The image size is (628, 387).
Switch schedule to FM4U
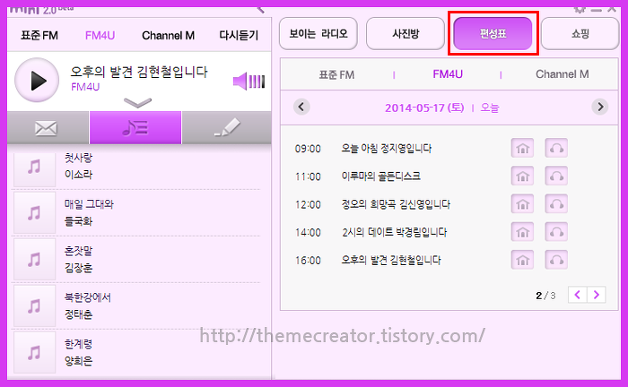pyautogui.click(x=448, y=74)
